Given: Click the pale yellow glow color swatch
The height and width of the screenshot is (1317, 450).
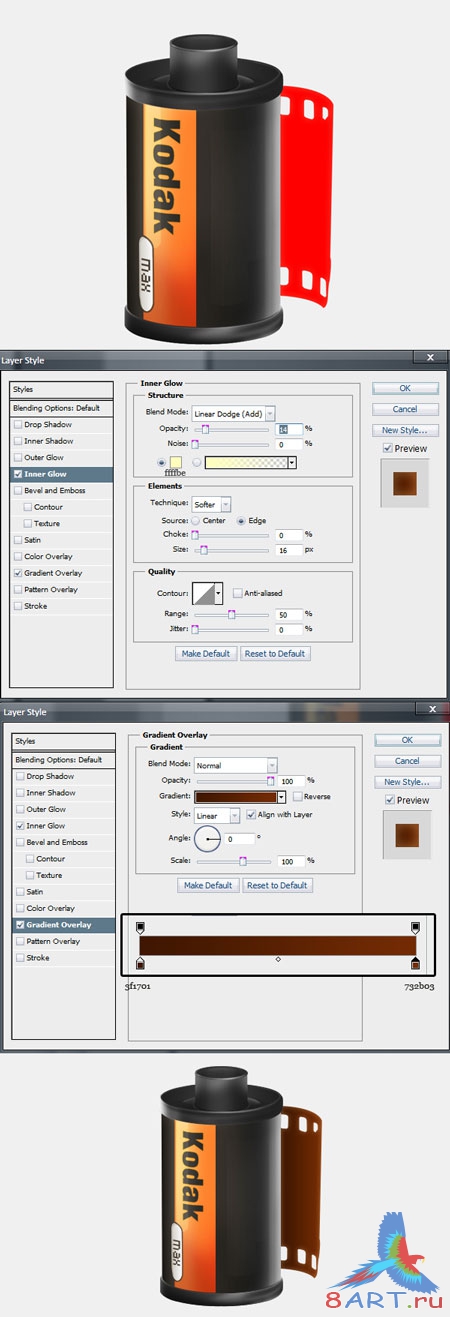Looking at the screenshot, I should [175, 462].
